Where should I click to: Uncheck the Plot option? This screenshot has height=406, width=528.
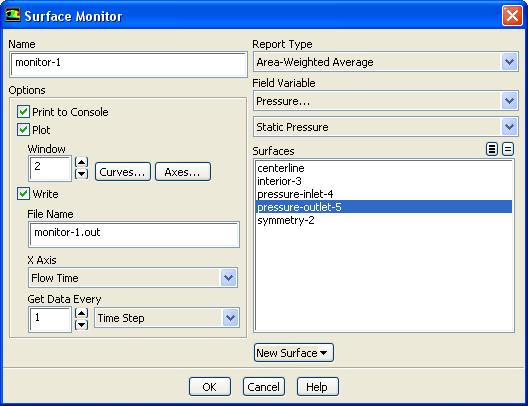[x=23, y=130]
